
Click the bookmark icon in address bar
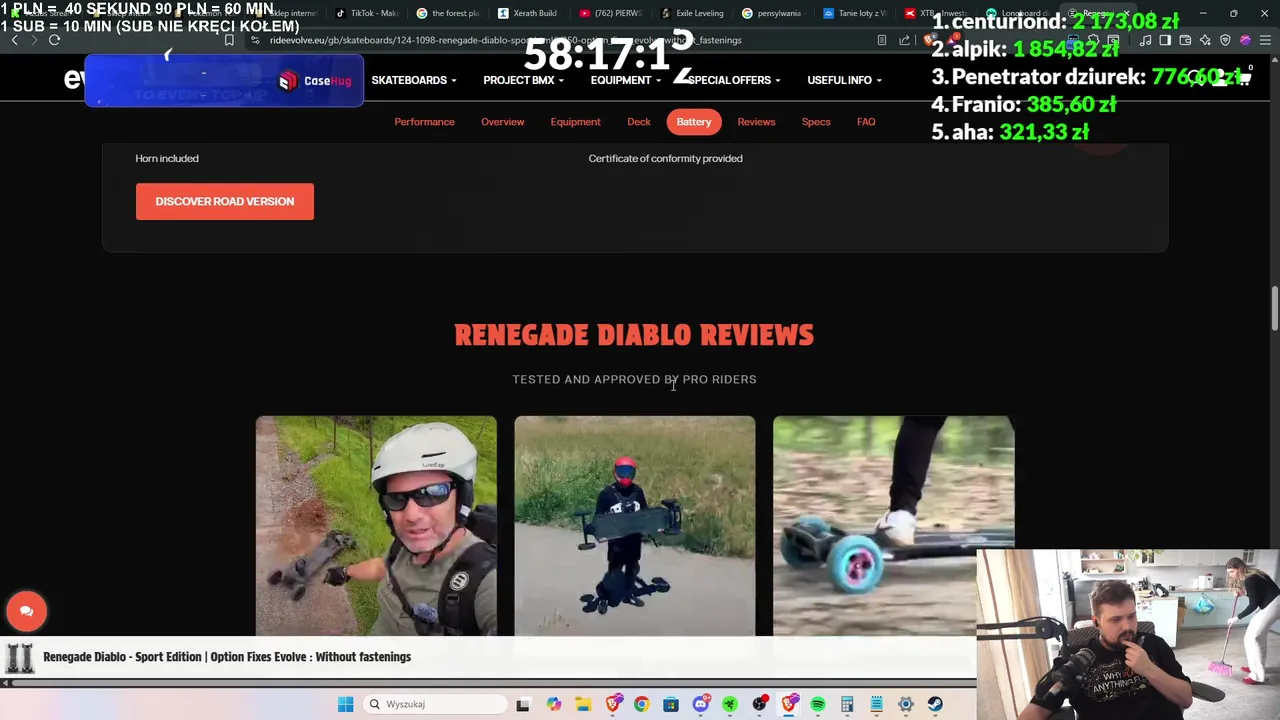coord(229,40)
